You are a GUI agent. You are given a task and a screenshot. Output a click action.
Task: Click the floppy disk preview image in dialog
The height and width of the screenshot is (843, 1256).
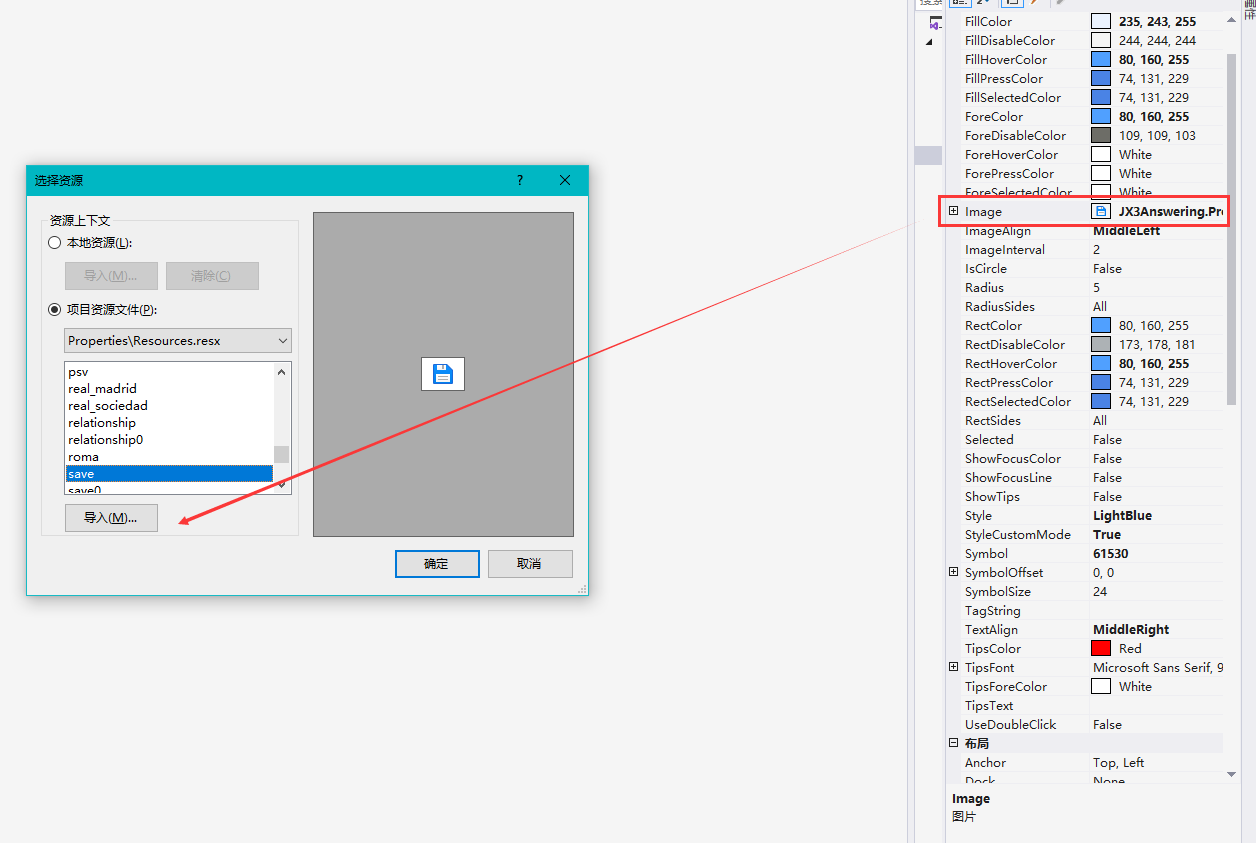click(443, 373)
